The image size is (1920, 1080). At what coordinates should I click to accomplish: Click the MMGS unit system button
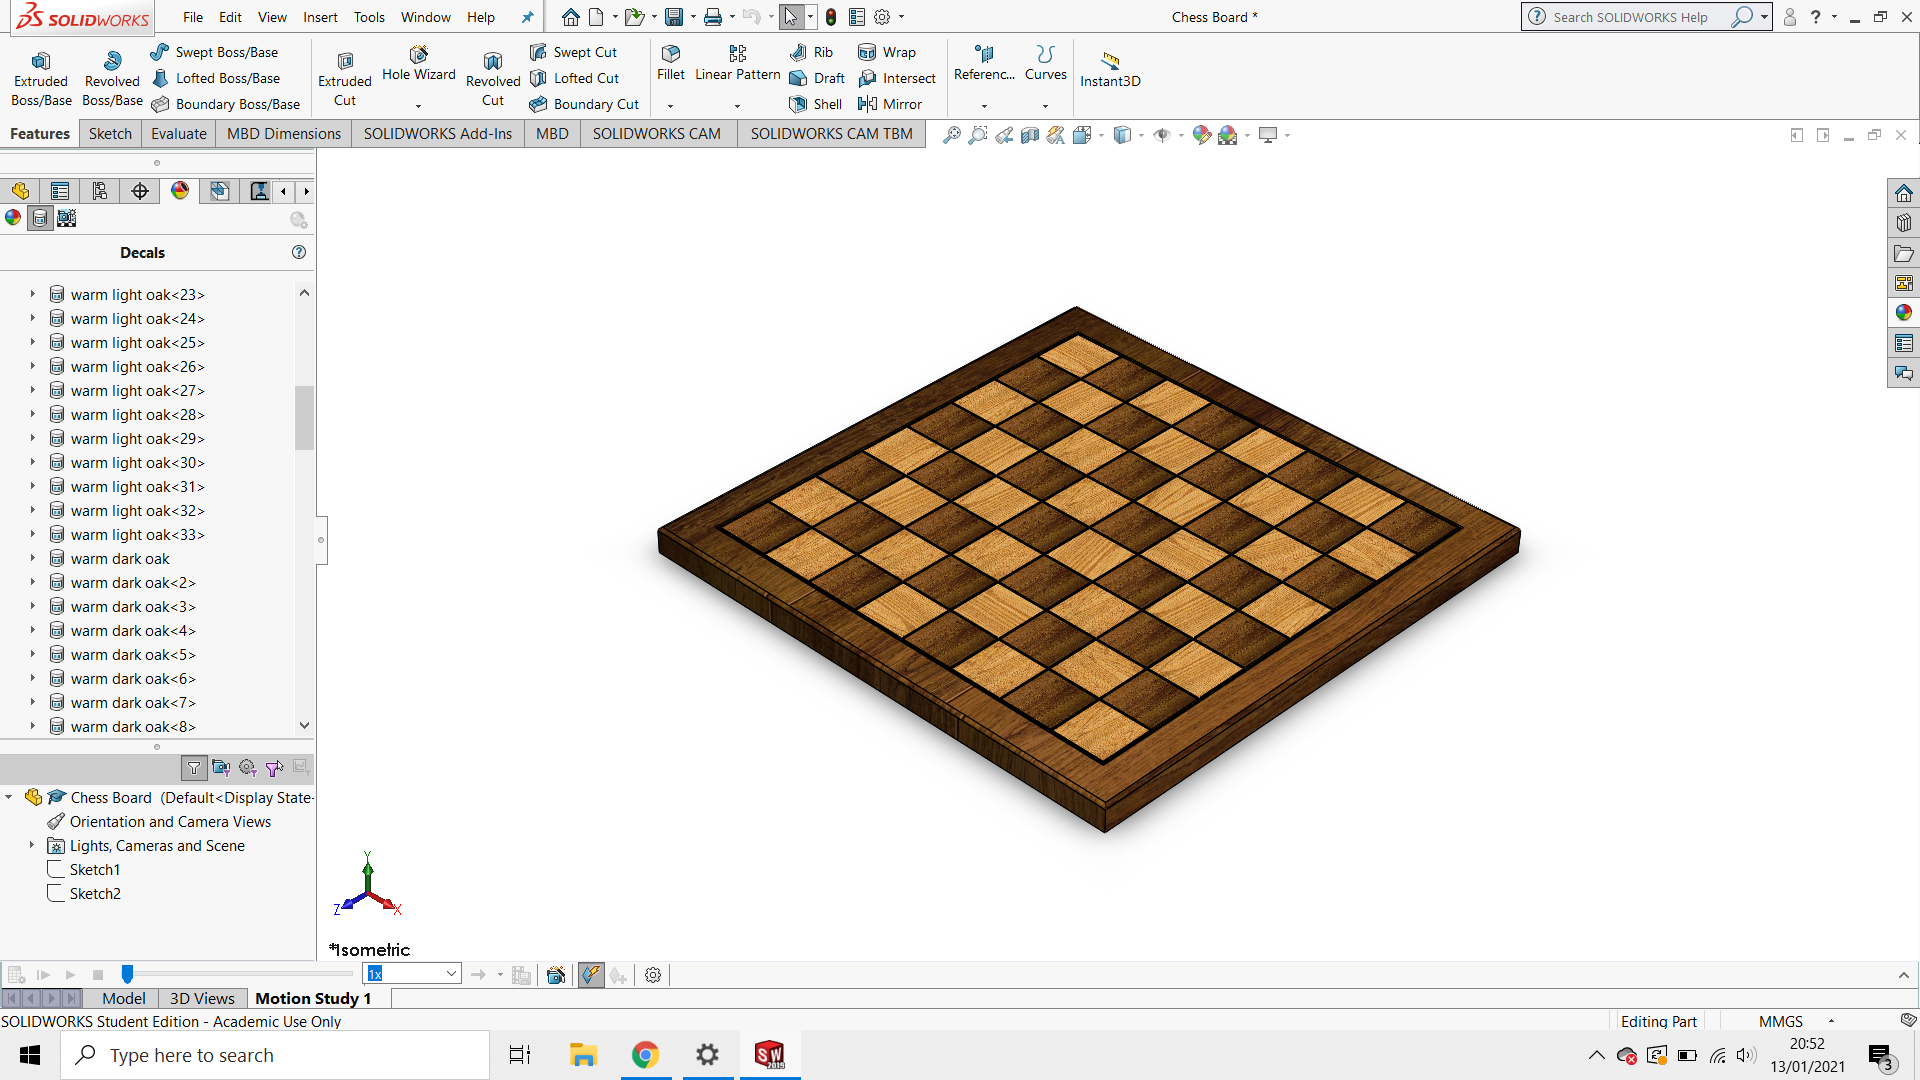(x=1780, y=1021)
